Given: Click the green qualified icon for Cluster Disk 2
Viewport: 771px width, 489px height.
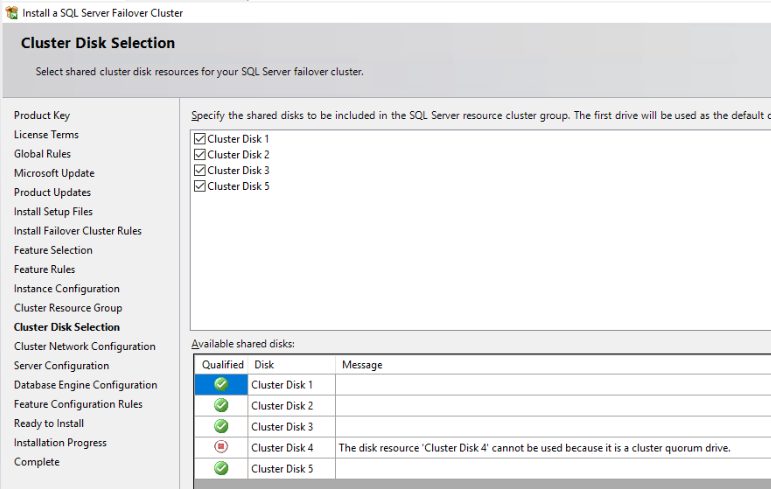Looking at the screenshot, I should tap(221, 405).
